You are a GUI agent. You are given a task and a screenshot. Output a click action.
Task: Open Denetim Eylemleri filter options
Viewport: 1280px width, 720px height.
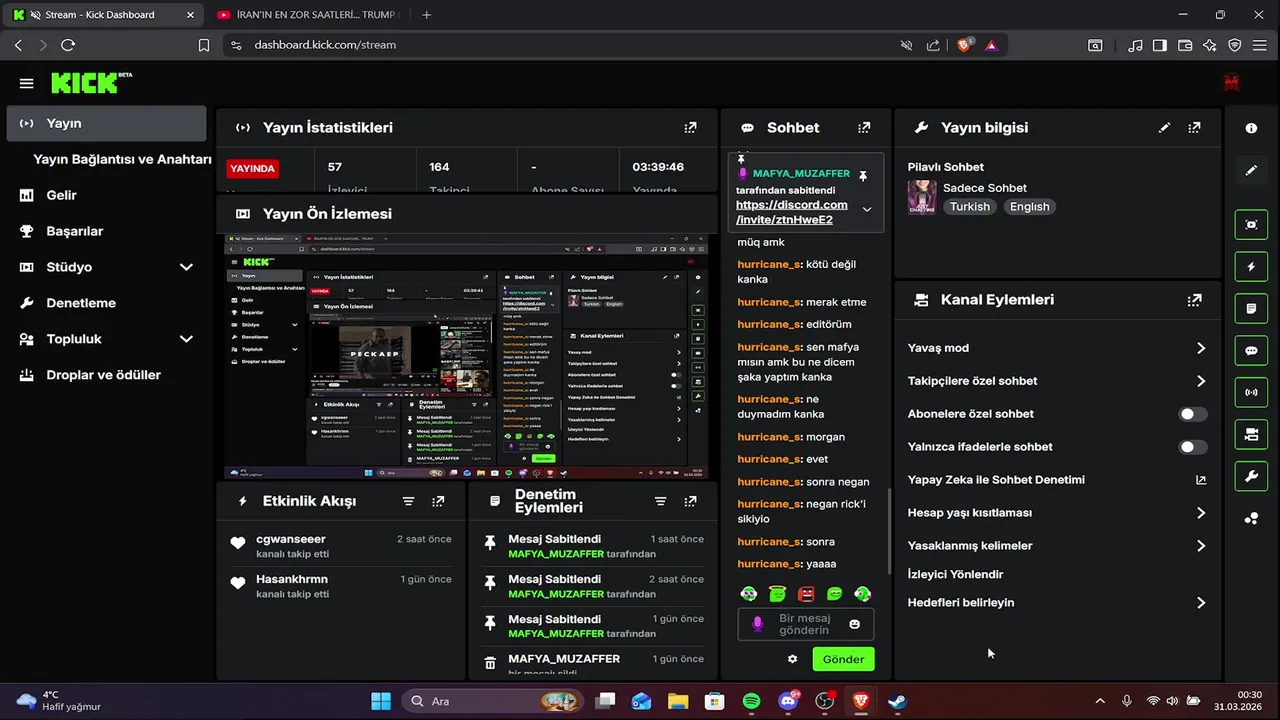point(660,501)
